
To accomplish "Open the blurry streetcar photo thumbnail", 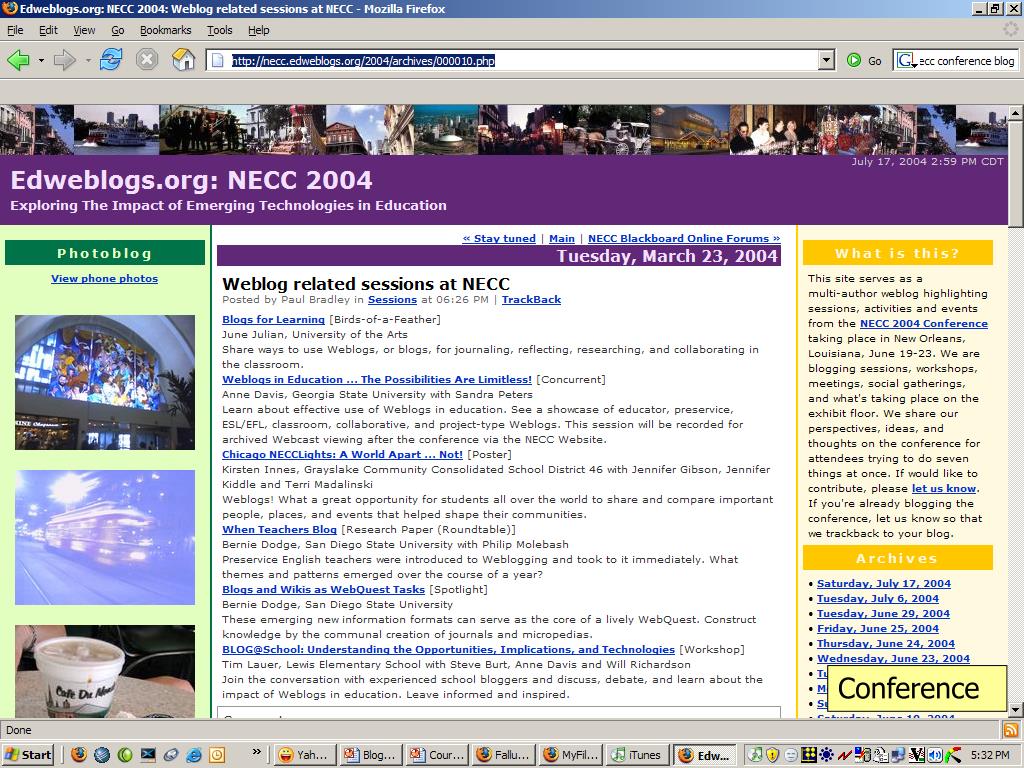I will 105,537.
